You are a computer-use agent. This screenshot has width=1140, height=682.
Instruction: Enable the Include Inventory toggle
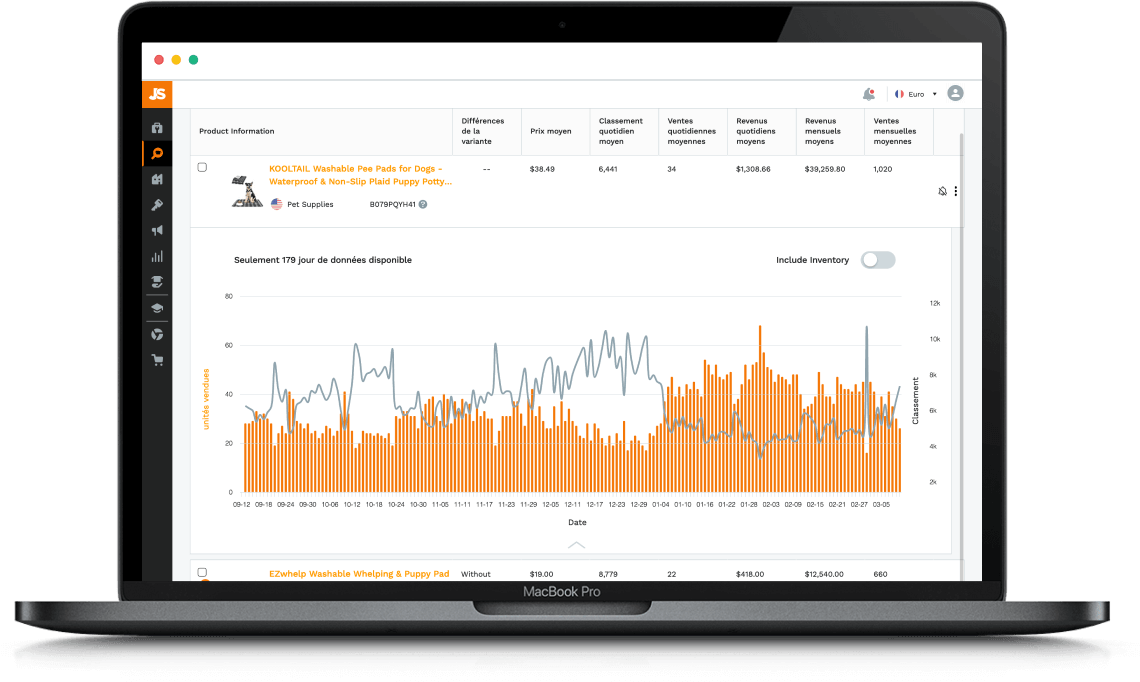pos(878,260)
